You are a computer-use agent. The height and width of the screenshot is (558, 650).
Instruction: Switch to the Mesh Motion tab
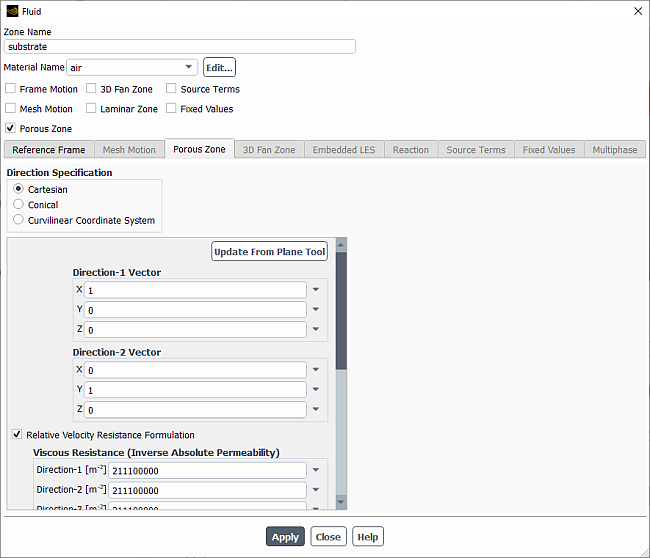129,150
